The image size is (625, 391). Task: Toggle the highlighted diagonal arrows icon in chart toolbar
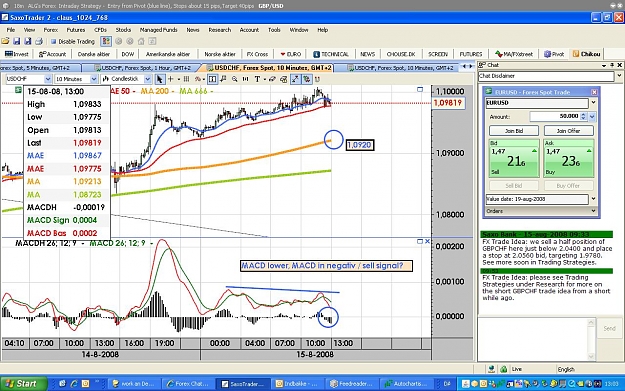295,79
